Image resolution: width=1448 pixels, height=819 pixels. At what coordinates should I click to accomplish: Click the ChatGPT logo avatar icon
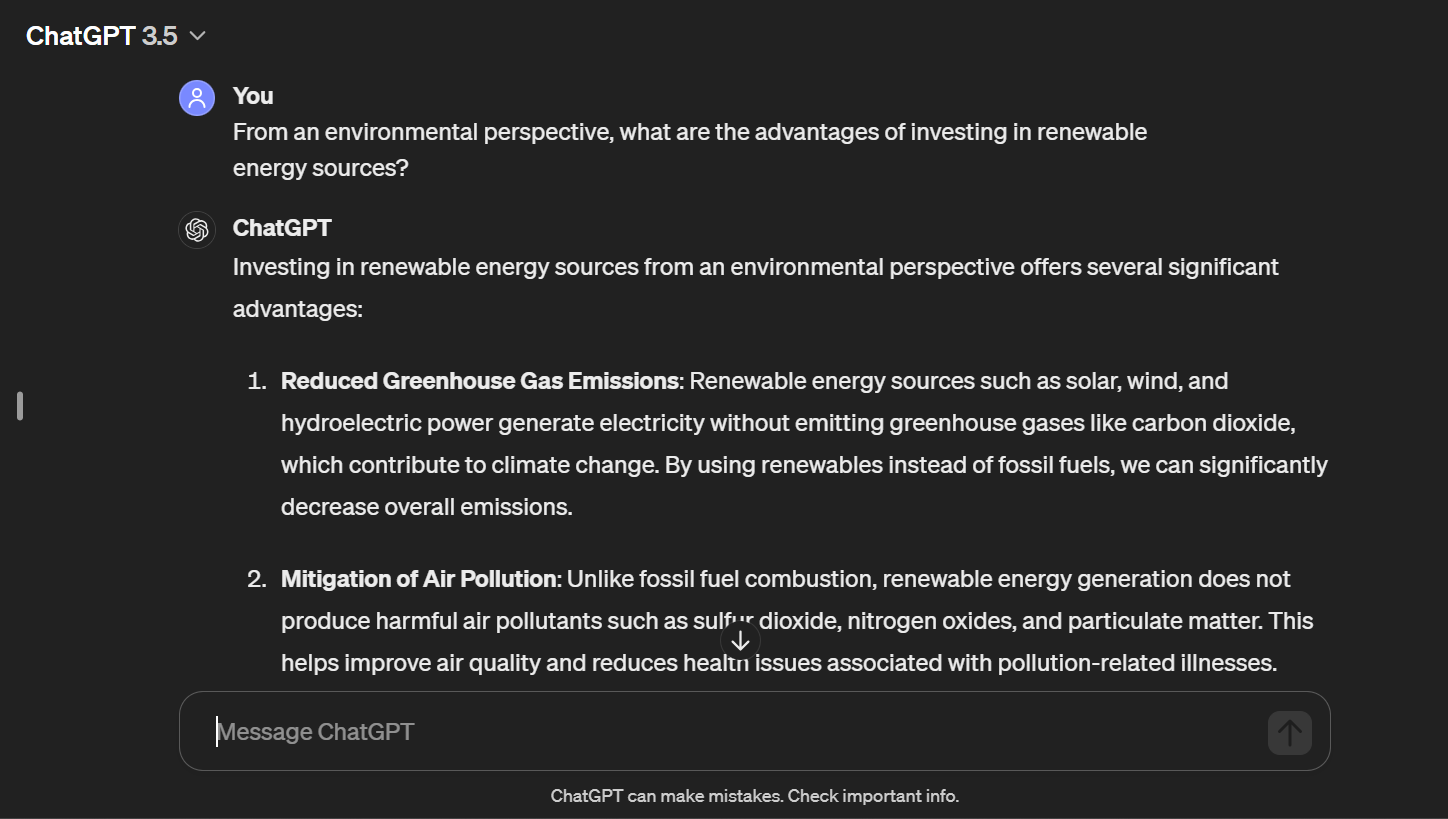tap(197, 230)
